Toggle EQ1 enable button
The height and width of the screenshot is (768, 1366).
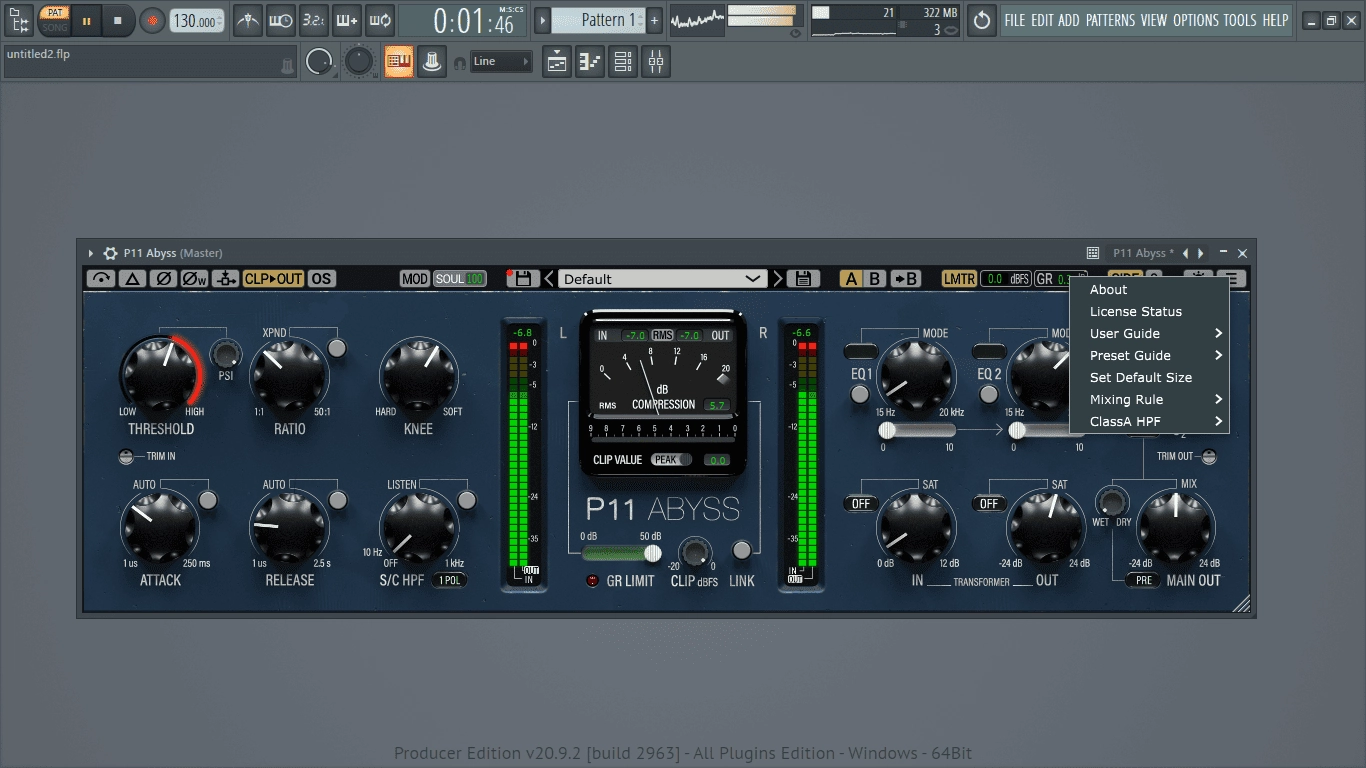(x=860, y=394)
